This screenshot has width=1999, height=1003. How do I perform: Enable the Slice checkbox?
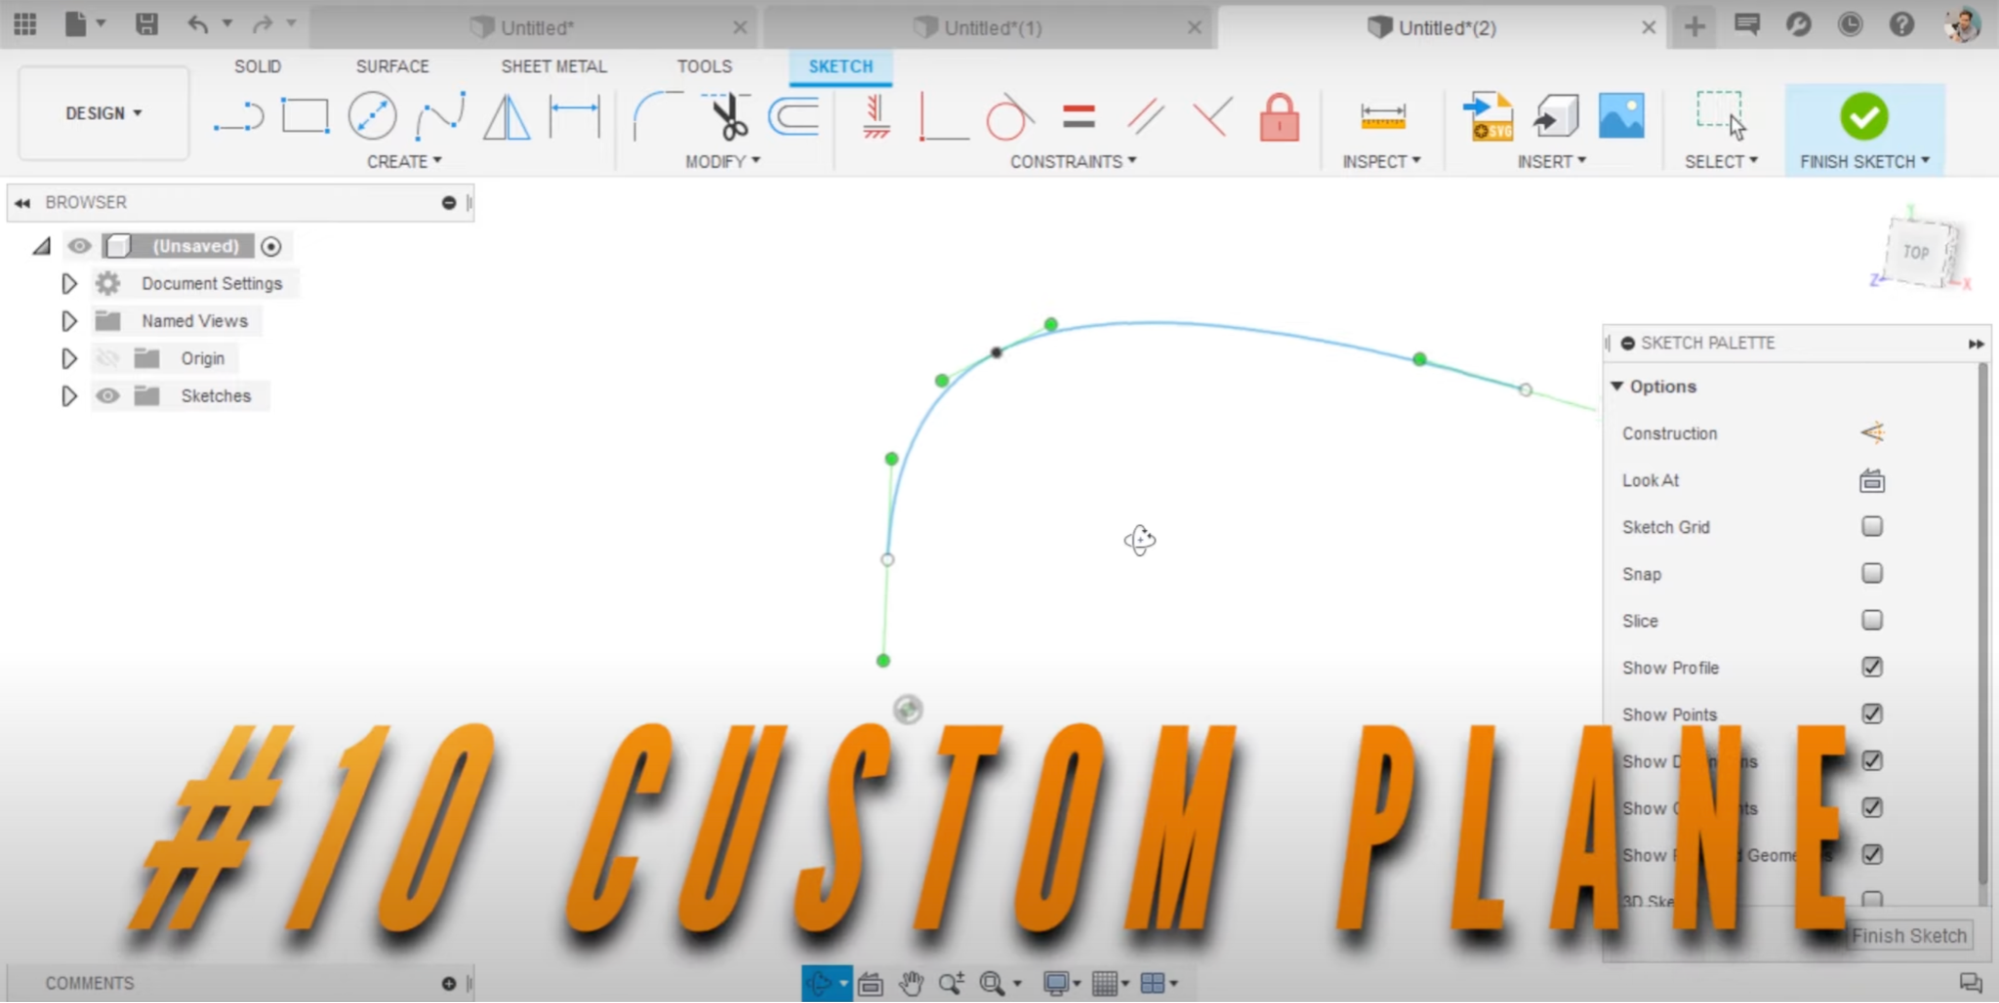click(x=1872, y=621)
